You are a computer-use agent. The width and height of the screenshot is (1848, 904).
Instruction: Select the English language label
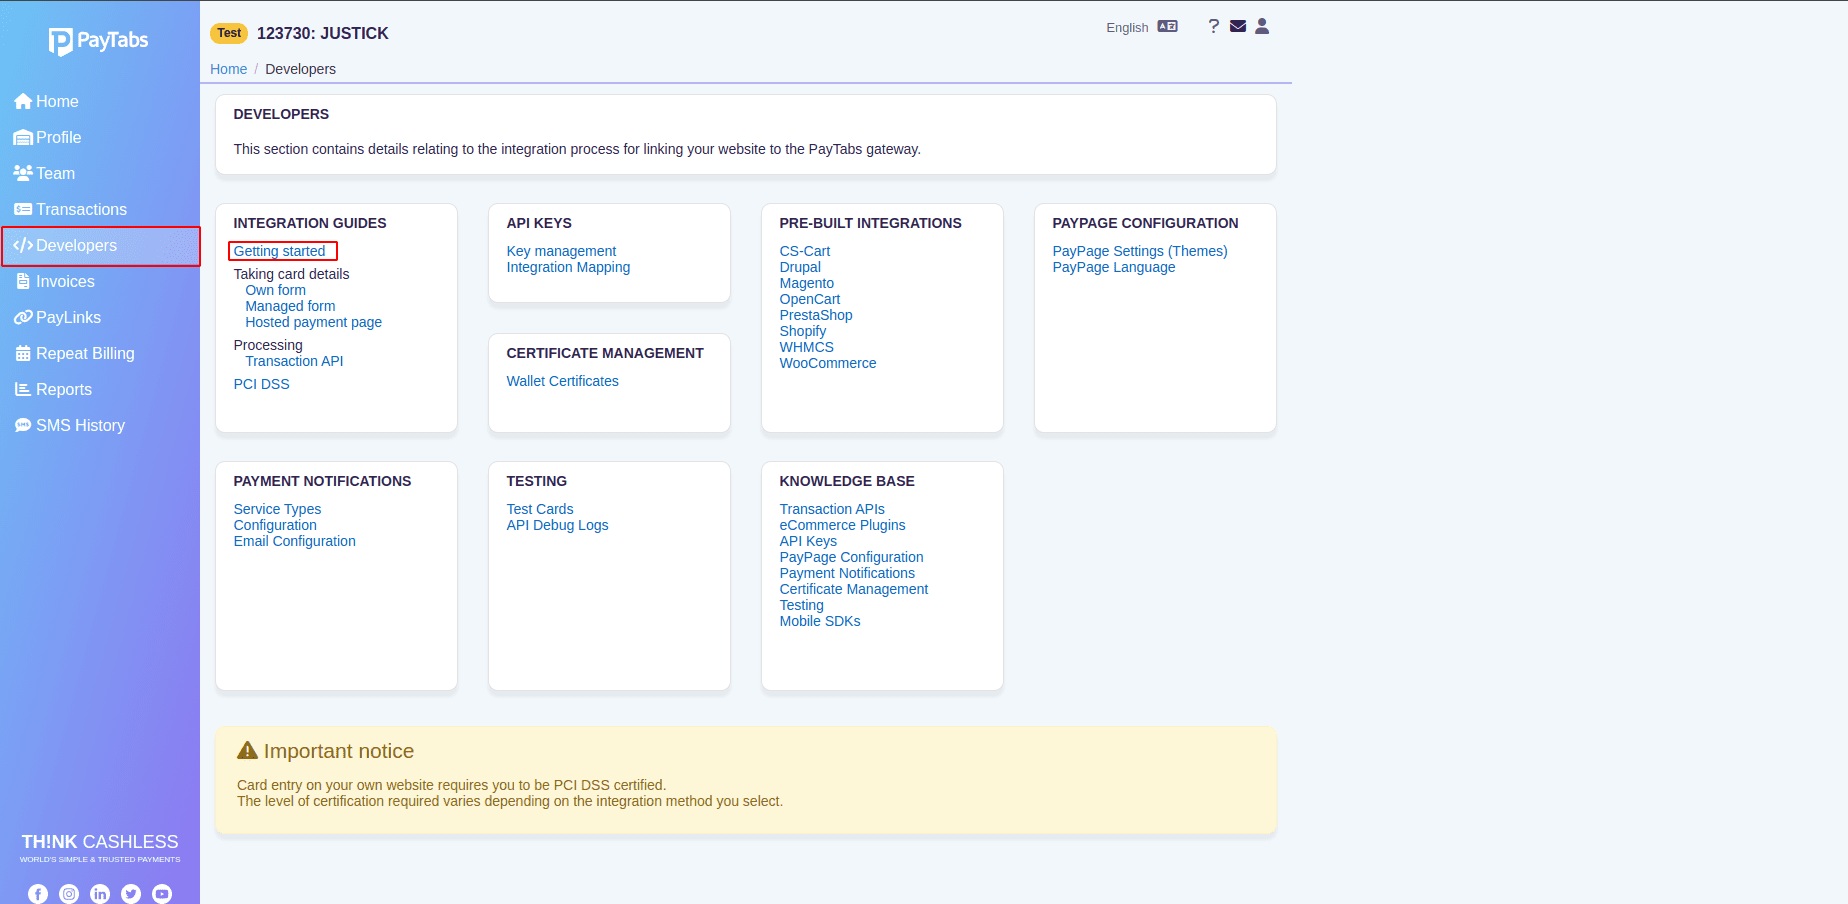pyautogui.click(x=1127, y=28)
